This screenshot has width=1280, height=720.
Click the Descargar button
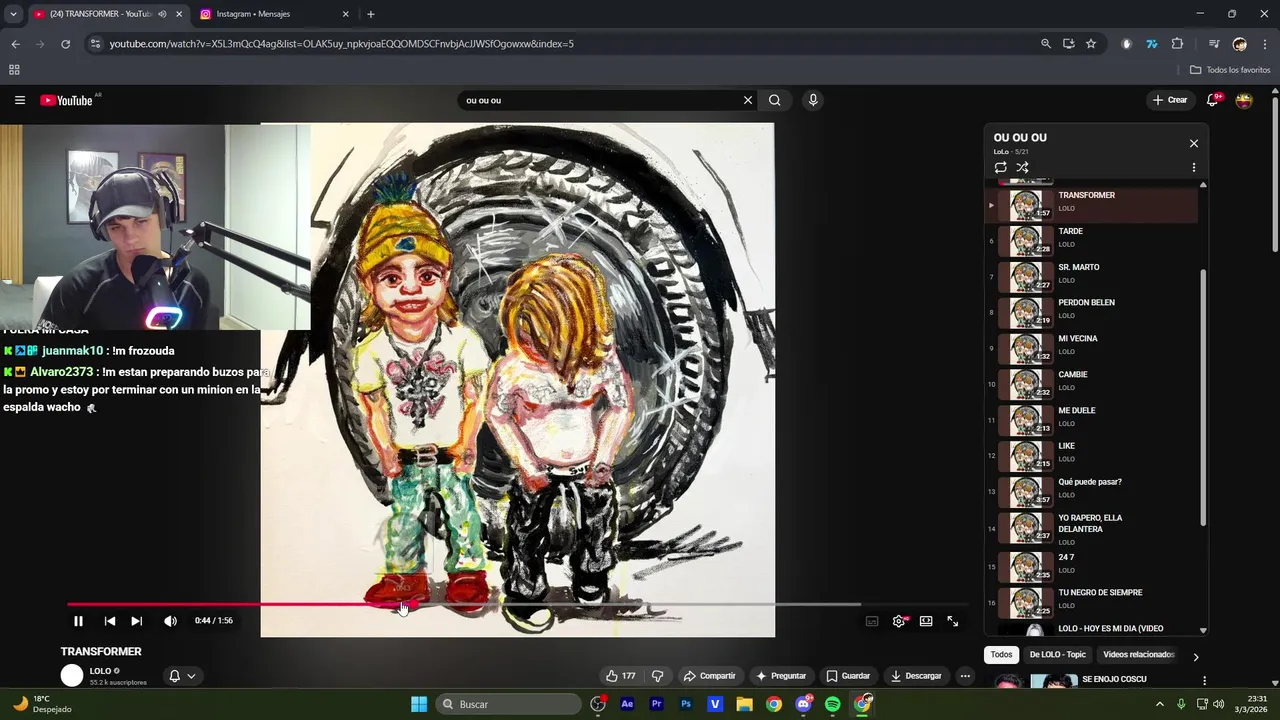[x=915, y=676]
